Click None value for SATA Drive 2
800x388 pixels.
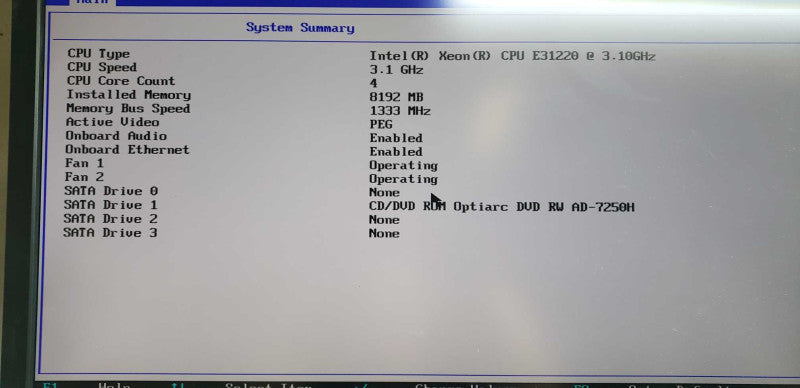click(x=384, y=220)
